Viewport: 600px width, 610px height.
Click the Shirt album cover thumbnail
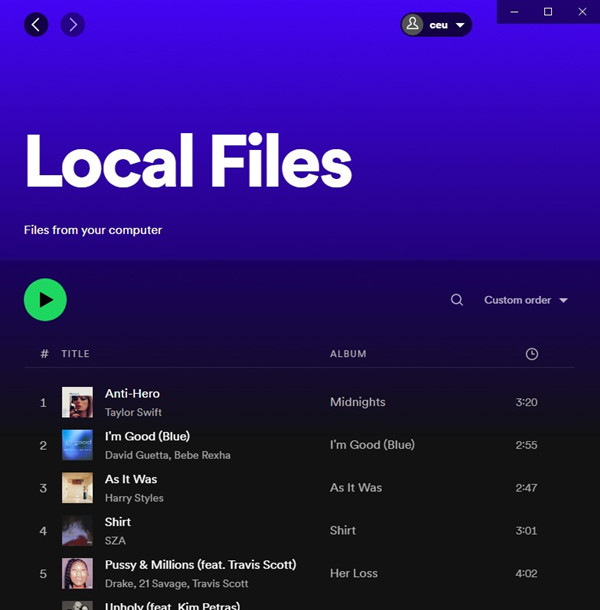(x=77, y=531)
